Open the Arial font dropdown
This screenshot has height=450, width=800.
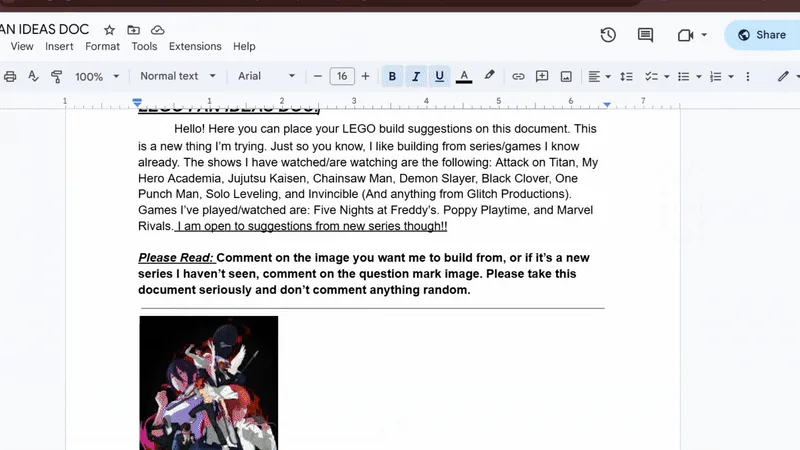[x=266, y=76]
